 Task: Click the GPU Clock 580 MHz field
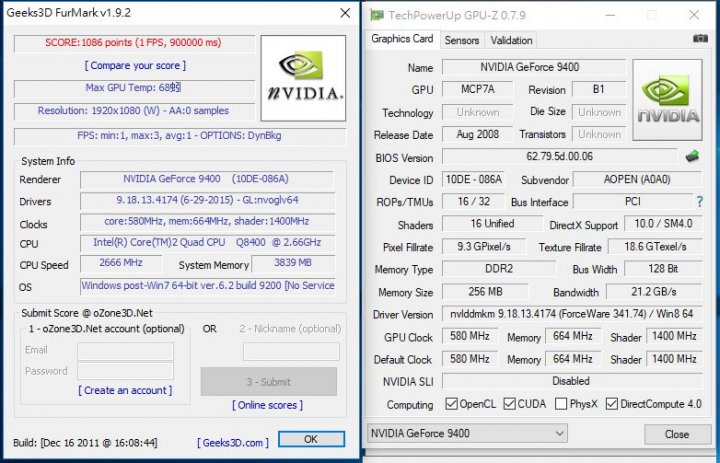(470, 336)
